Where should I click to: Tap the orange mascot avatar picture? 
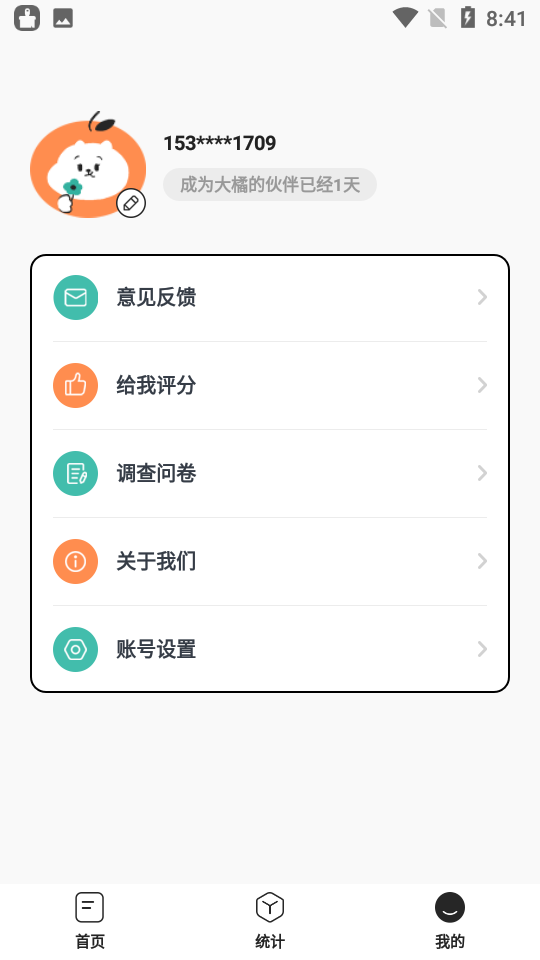(88, 165)
